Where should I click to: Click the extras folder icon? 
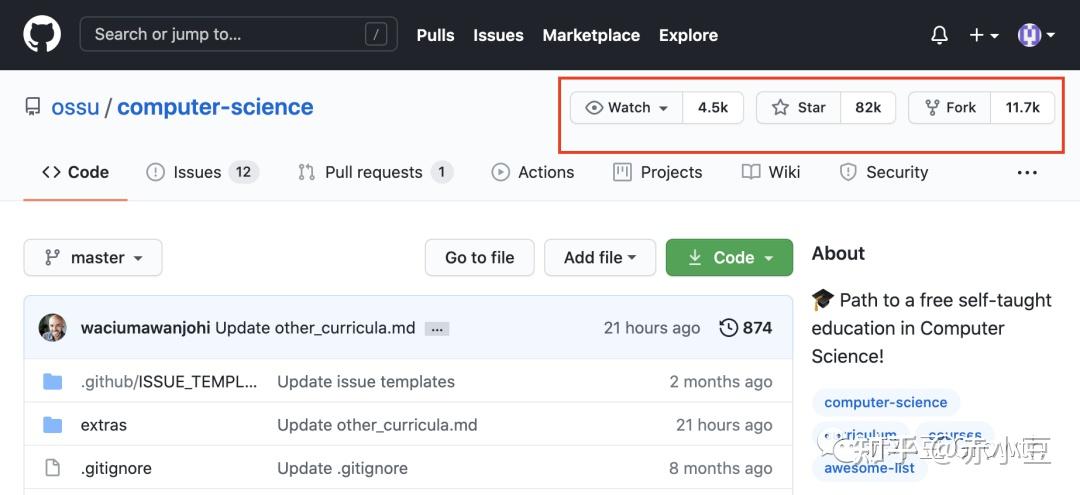coord(53,425)
